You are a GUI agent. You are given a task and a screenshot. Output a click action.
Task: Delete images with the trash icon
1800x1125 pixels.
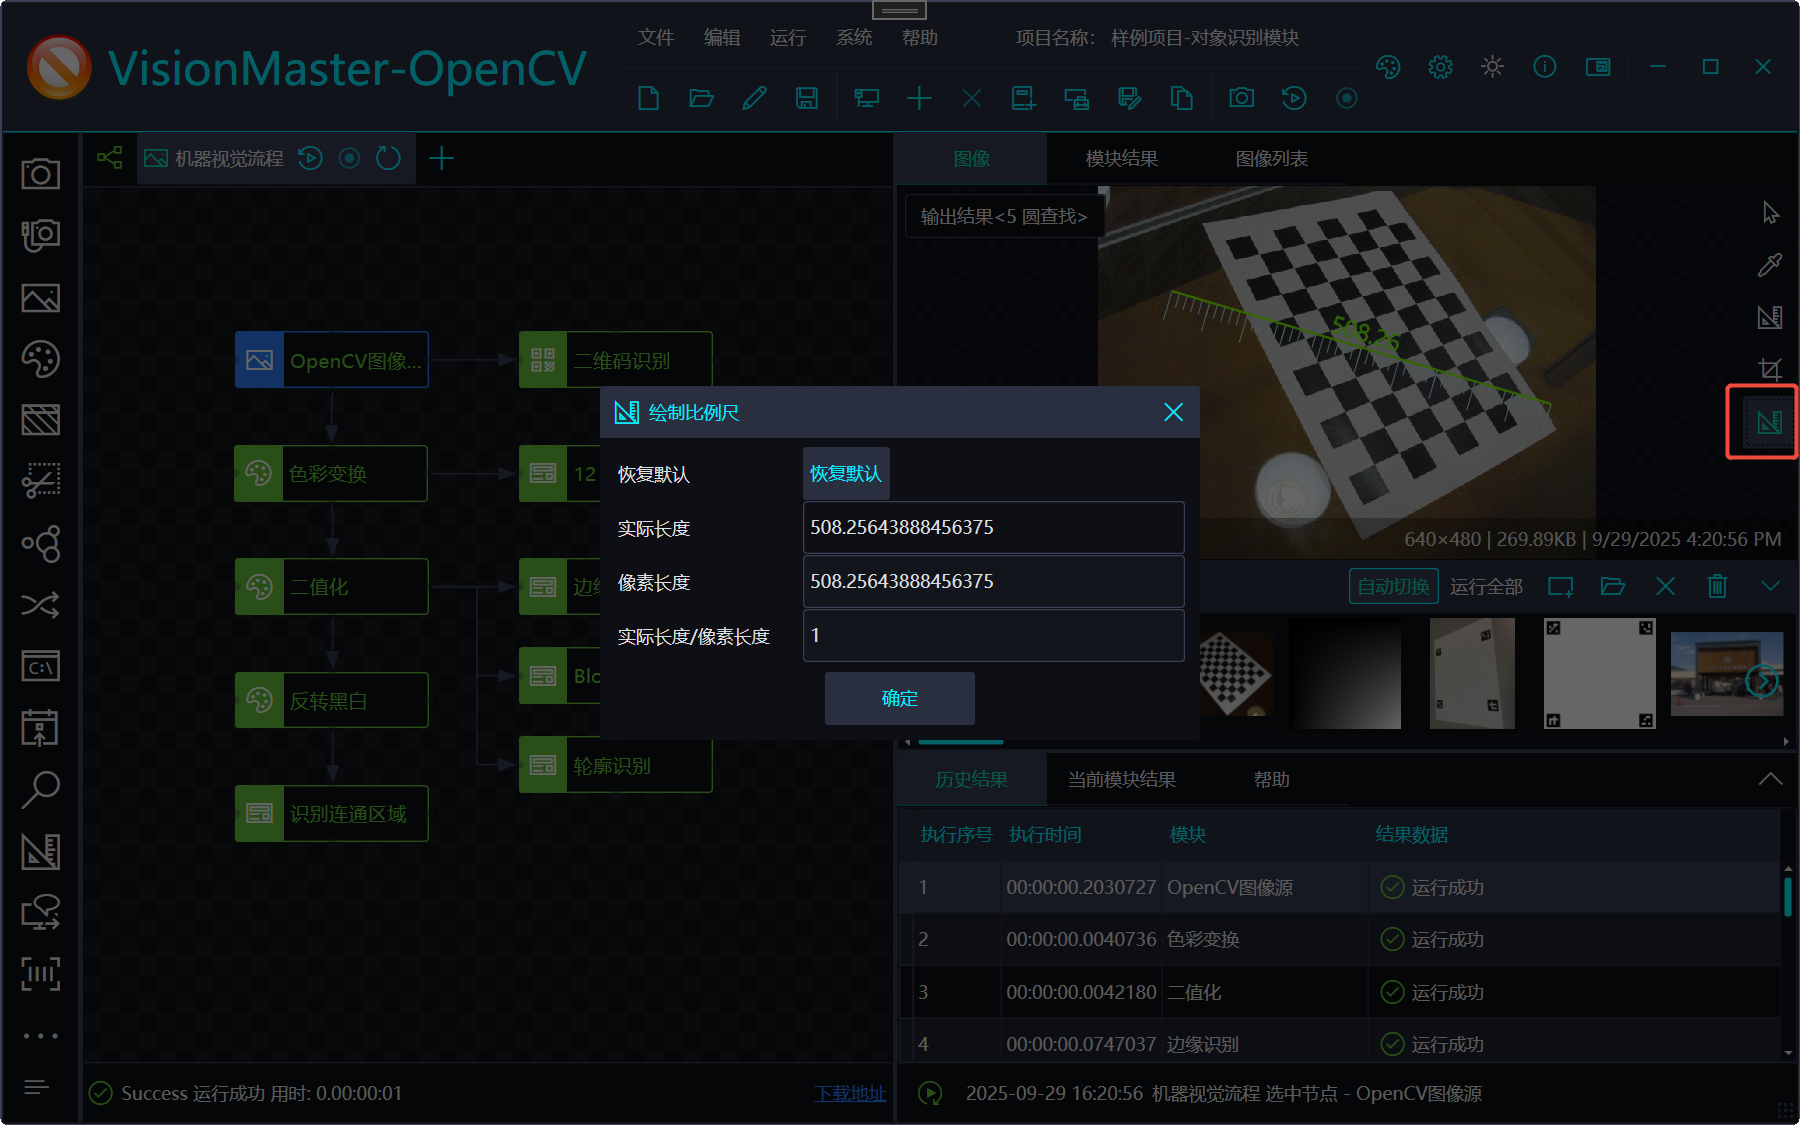(x=1717, y=586)
